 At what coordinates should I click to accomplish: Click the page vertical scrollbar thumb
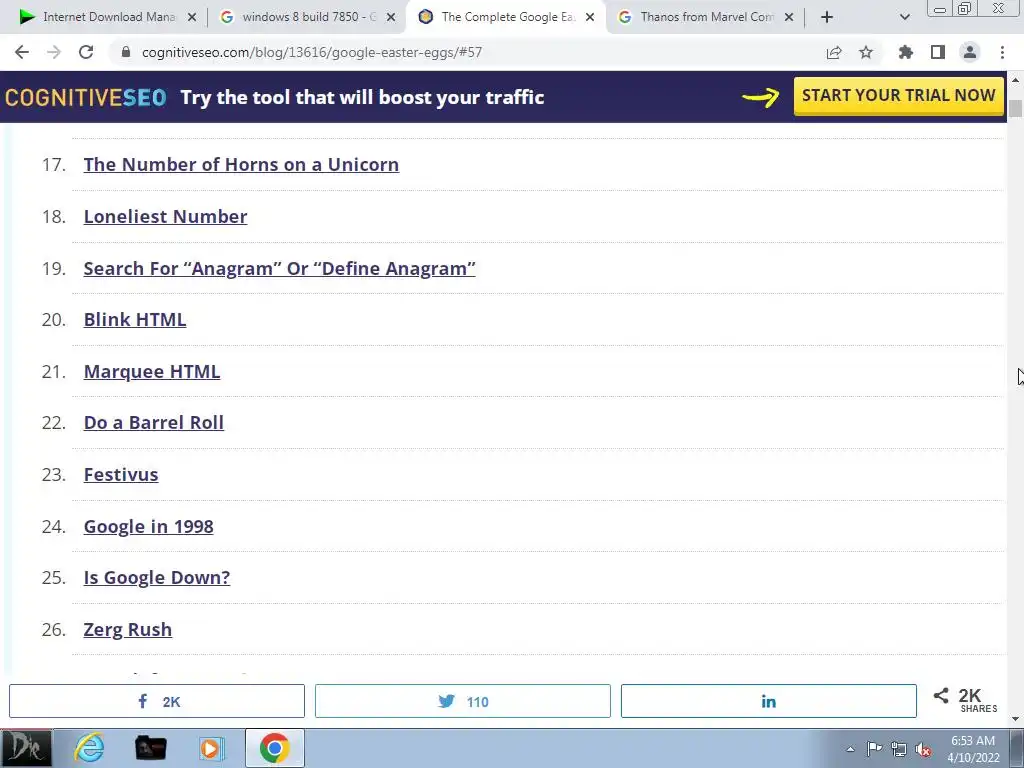click(x=1015, y=108)
